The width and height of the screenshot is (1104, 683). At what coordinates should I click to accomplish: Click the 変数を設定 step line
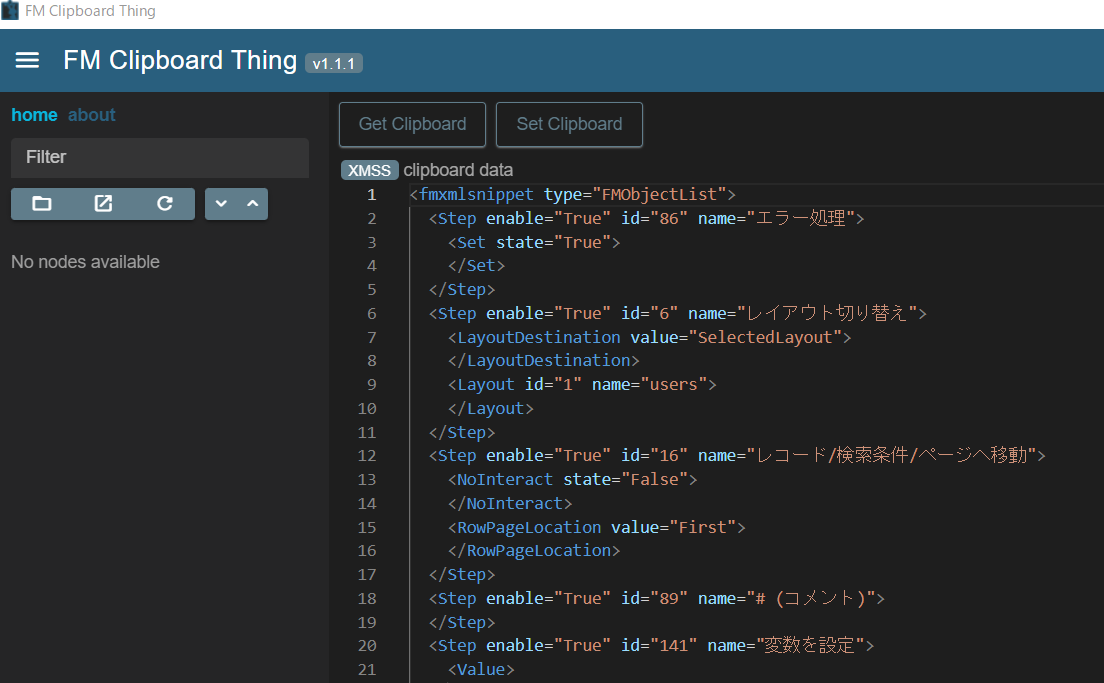coord(651,646)
